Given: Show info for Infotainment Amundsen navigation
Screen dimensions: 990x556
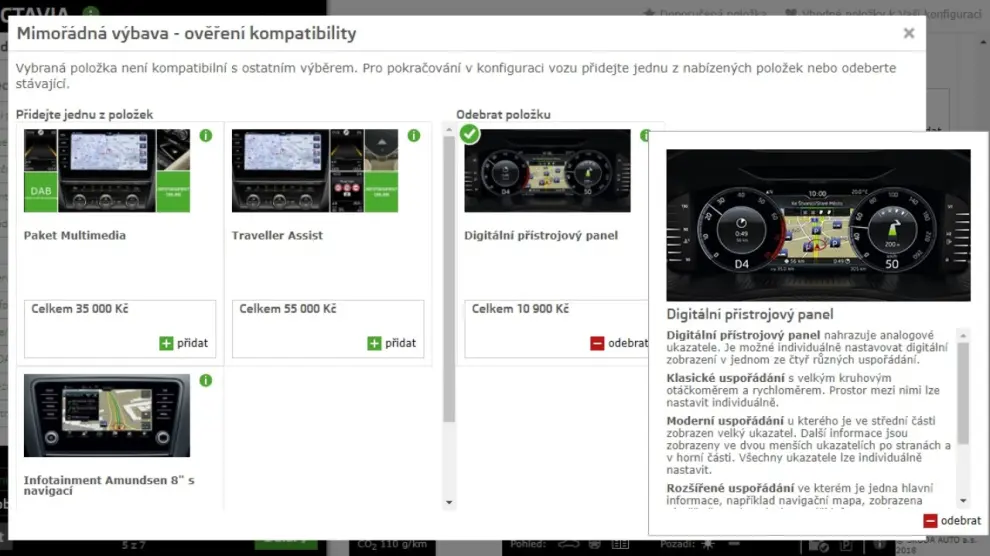Looking at the screenshot, I should 206,381.
